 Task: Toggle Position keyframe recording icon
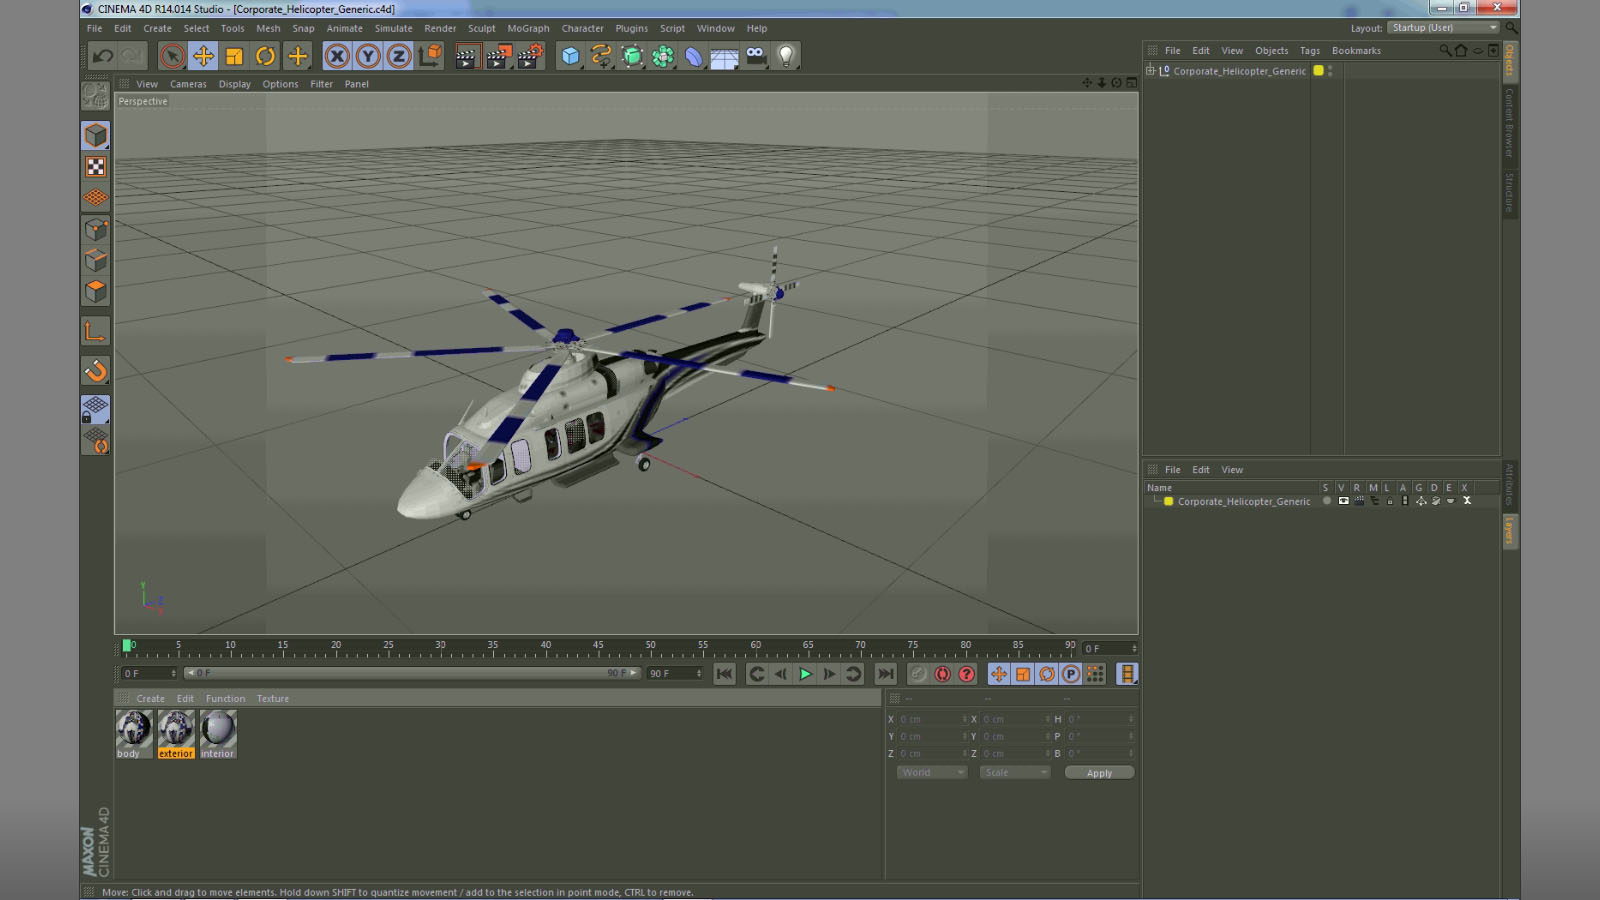tap(999, 674)
